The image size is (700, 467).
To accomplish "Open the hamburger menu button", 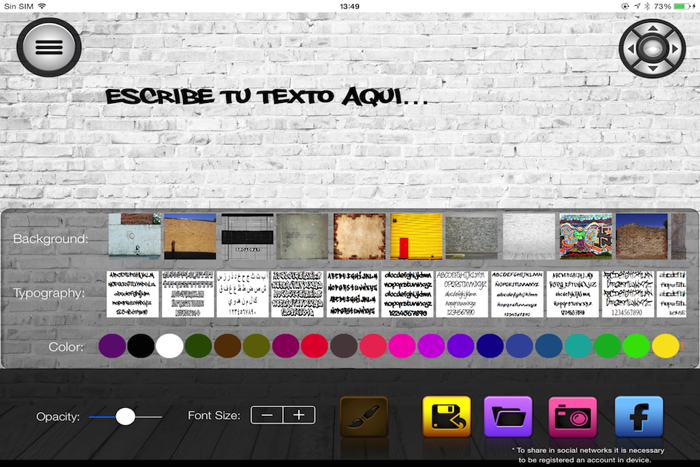I will [49, 47].
